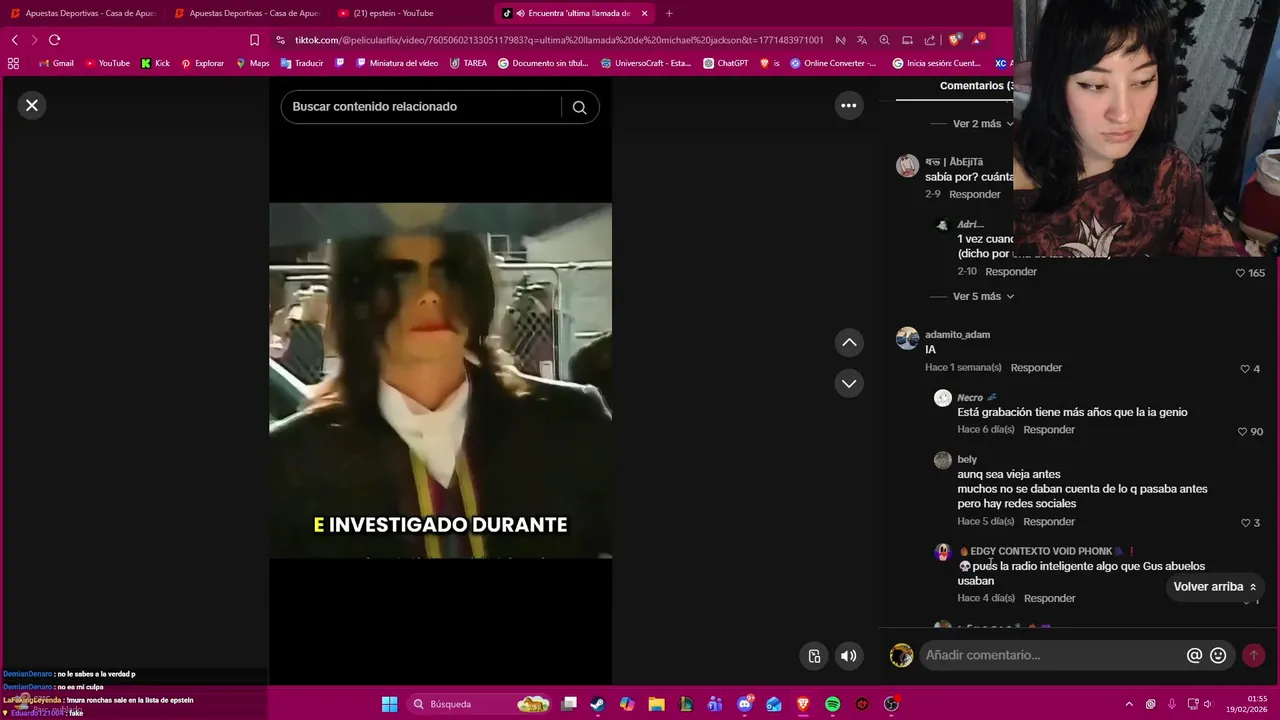The width and height of the screenshot is (1280, 720).
Task: Expand "Ver 5 más" replies
Action: tap(983, 296)
